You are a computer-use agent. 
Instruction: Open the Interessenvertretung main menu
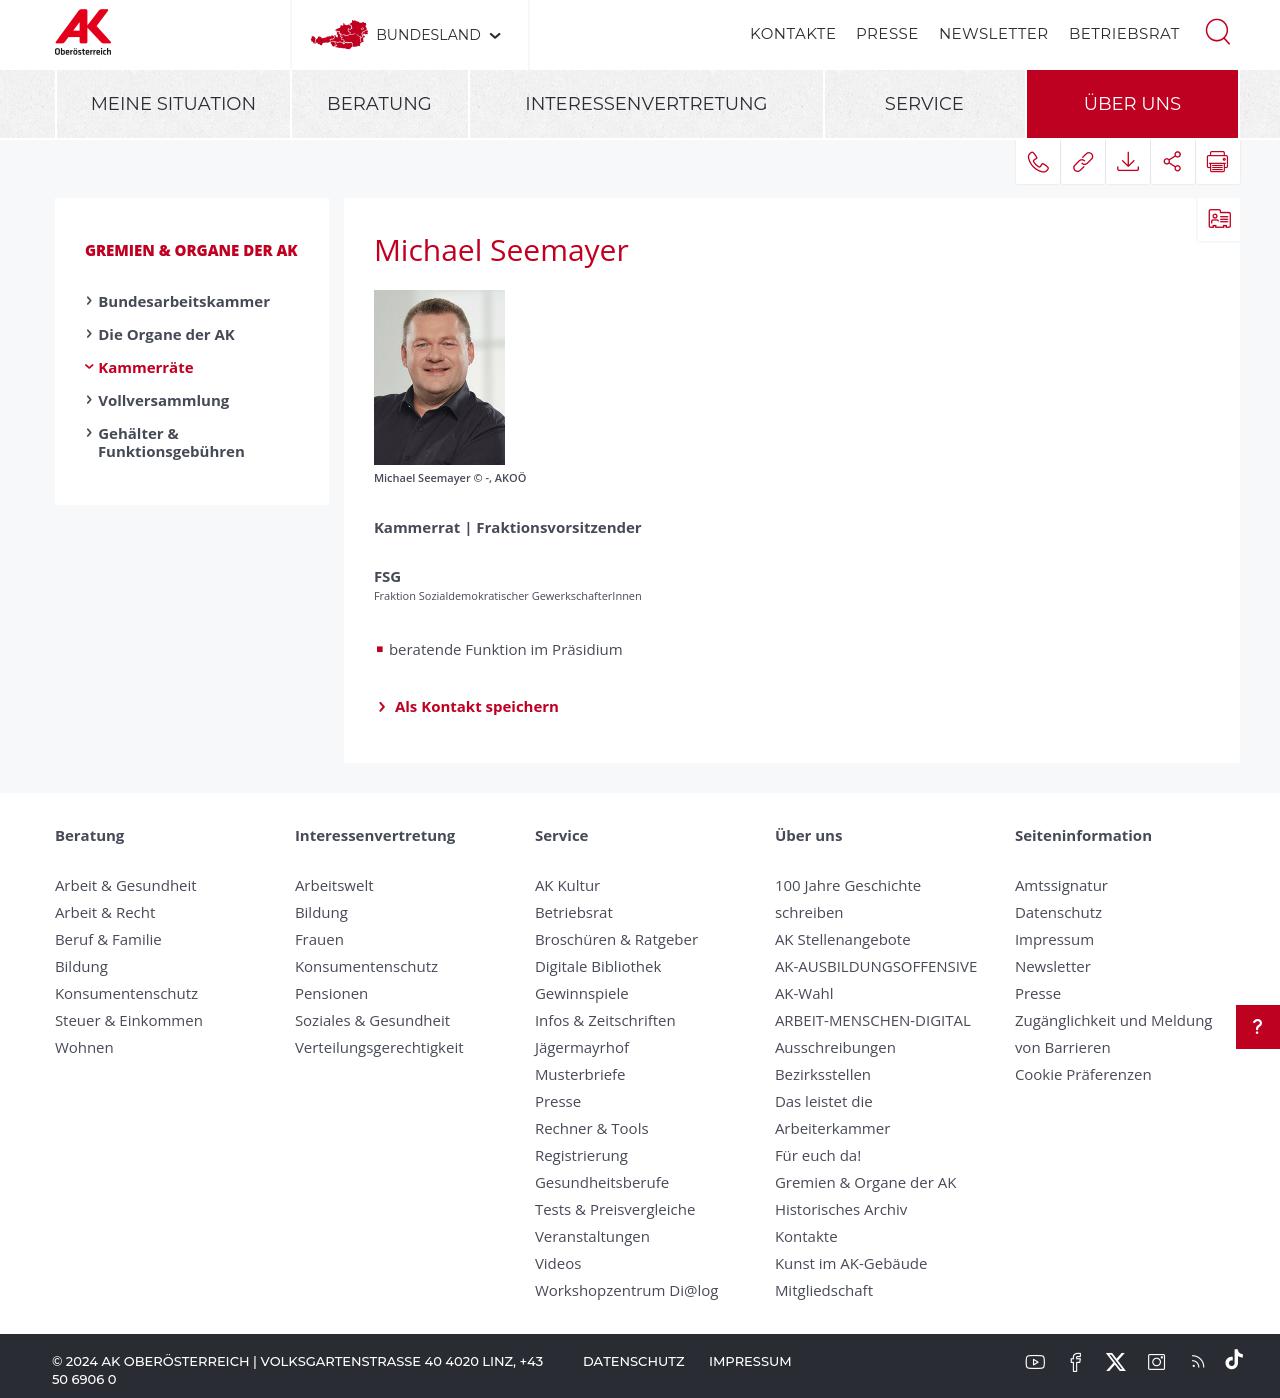coord(646,104)
